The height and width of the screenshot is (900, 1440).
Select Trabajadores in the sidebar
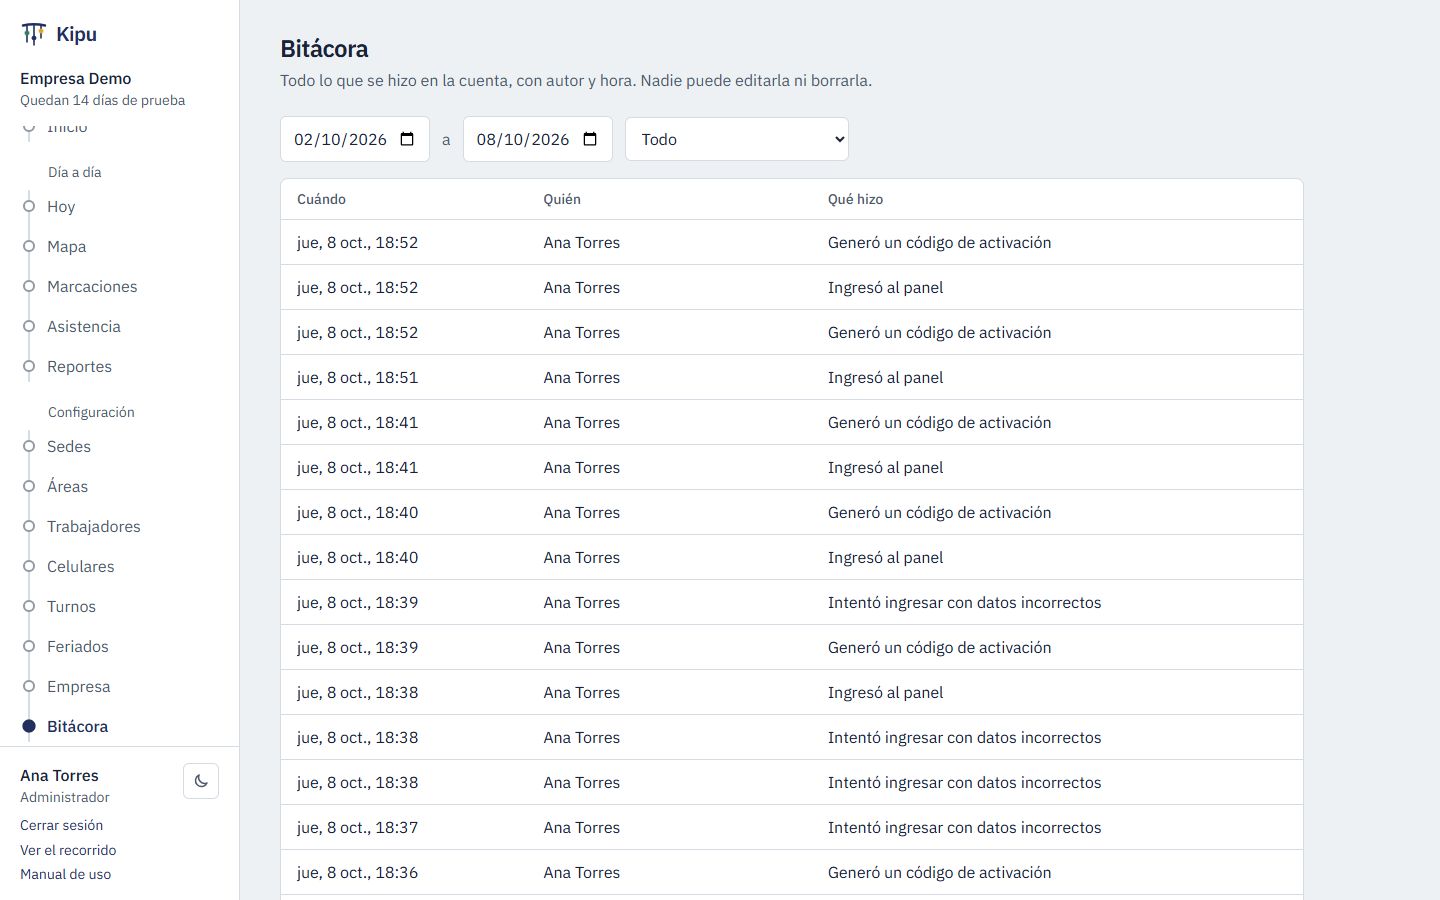coord(94,526)
